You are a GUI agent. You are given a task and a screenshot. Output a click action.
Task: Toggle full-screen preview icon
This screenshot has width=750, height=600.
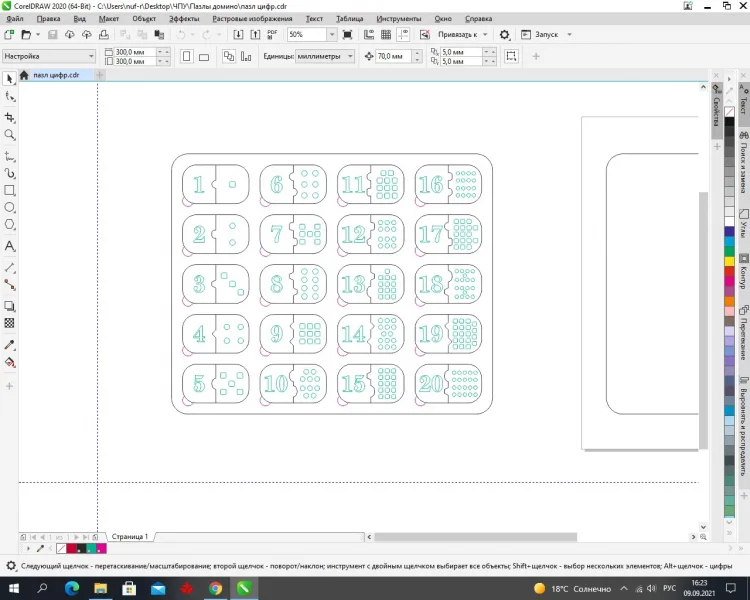pos(348,34)
